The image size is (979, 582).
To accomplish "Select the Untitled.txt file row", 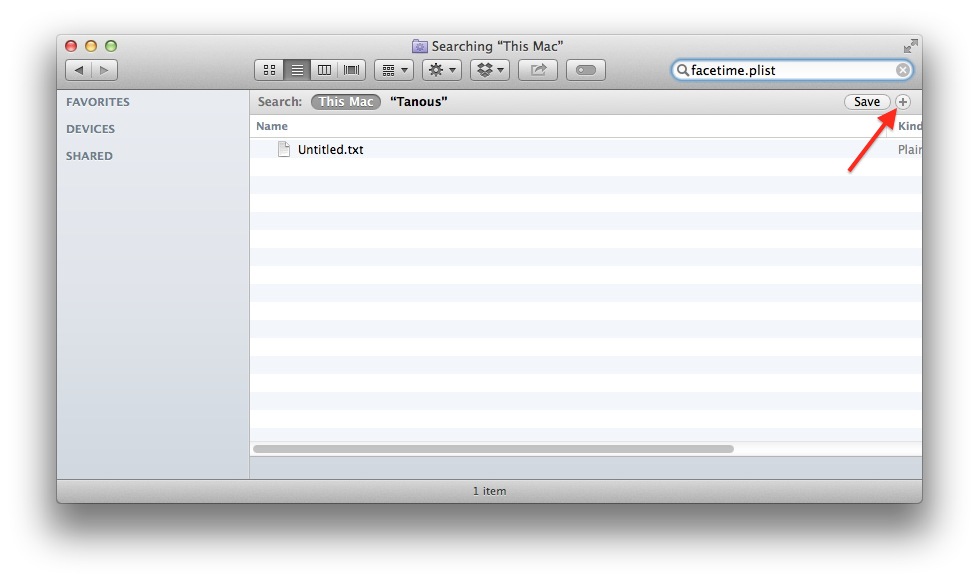I will click(586, 149).
